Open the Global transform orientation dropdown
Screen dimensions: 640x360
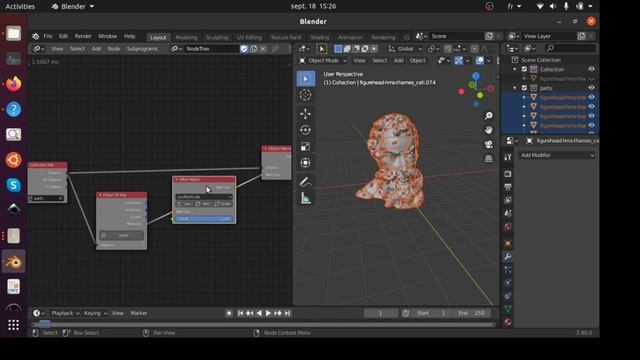pyautogui.click(x=404, y=49)
